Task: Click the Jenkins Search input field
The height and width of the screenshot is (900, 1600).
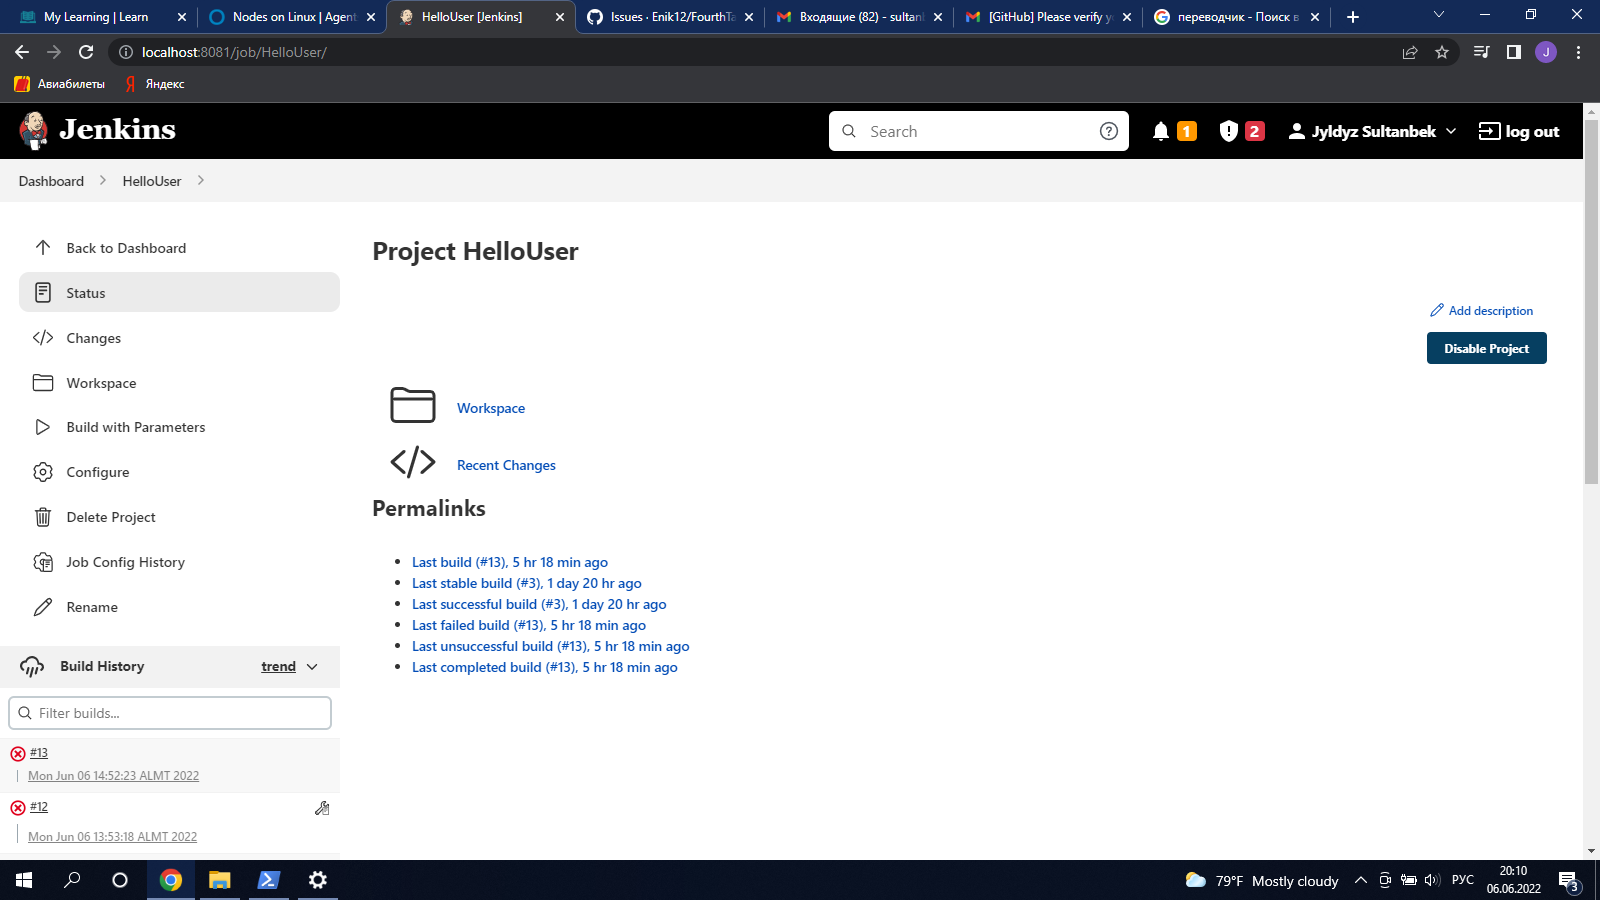Action: 978,131
